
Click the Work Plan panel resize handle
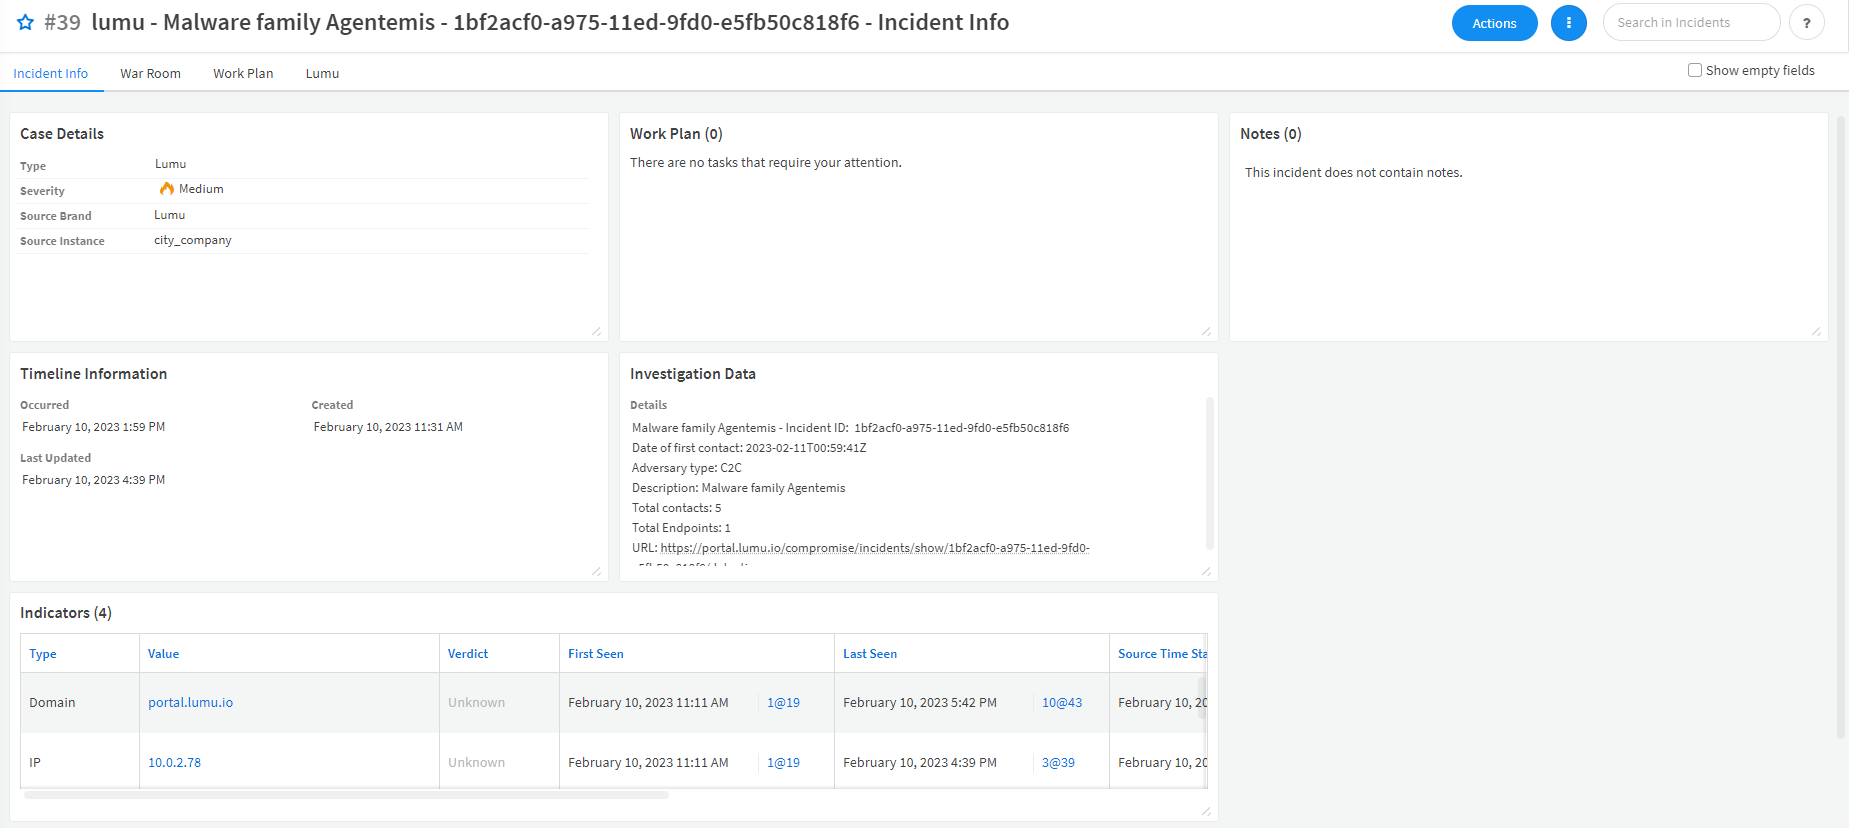click(x=1206, y=331)
